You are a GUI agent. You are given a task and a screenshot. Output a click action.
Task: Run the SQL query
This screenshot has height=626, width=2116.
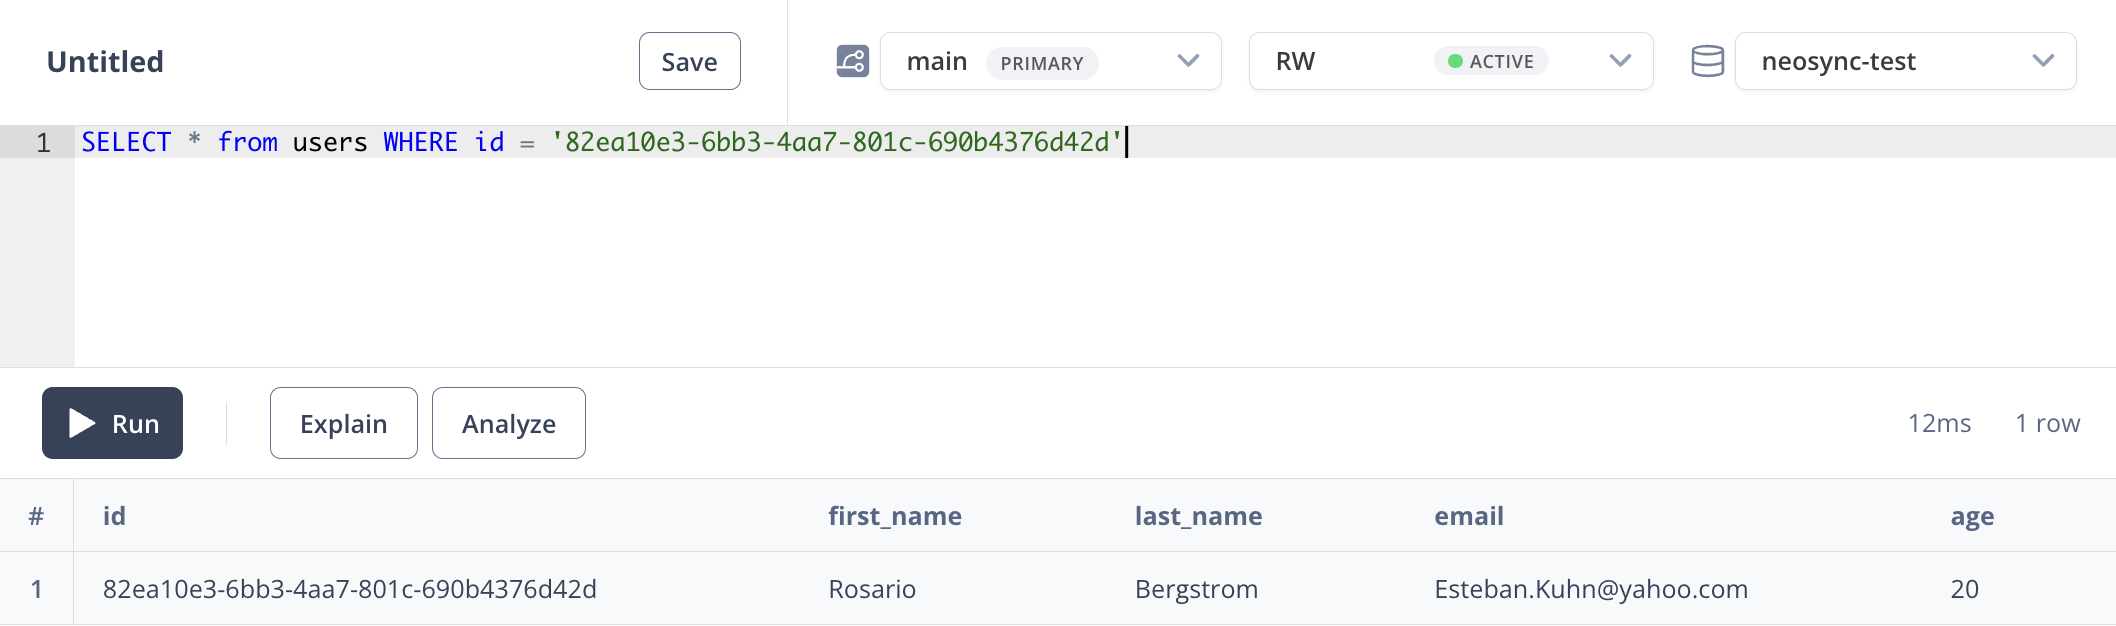pyautogui.click(x=112, y=423)
